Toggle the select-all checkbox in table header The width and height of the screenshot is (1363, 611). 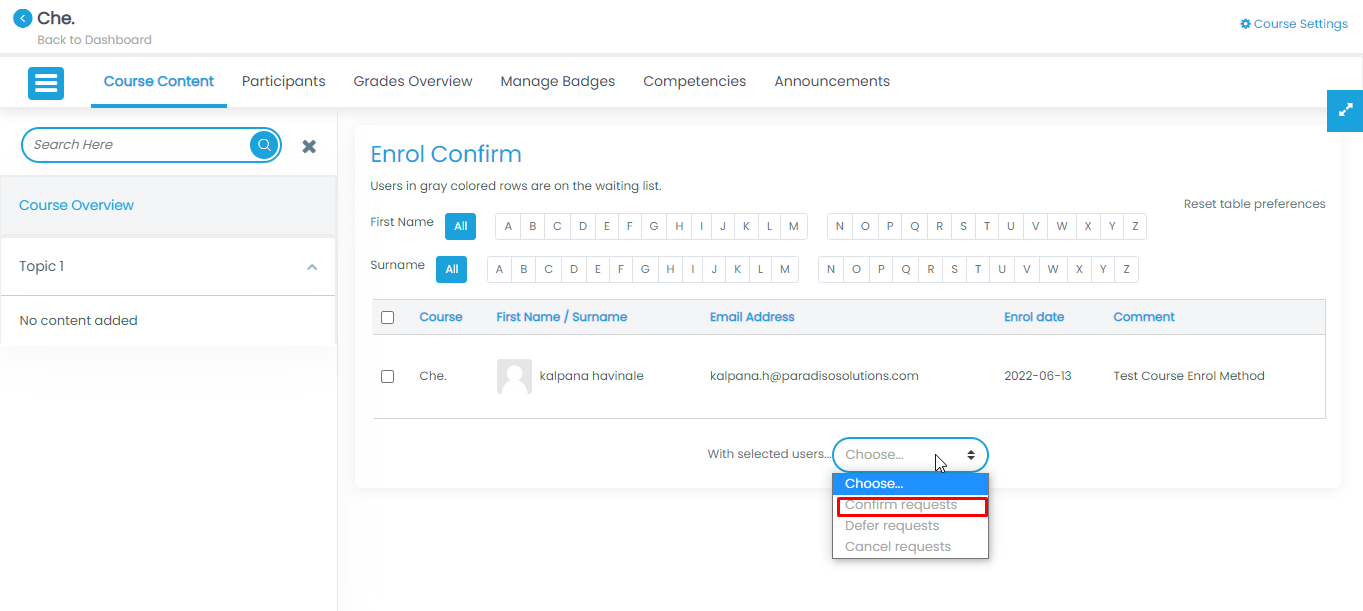point(388,318)
